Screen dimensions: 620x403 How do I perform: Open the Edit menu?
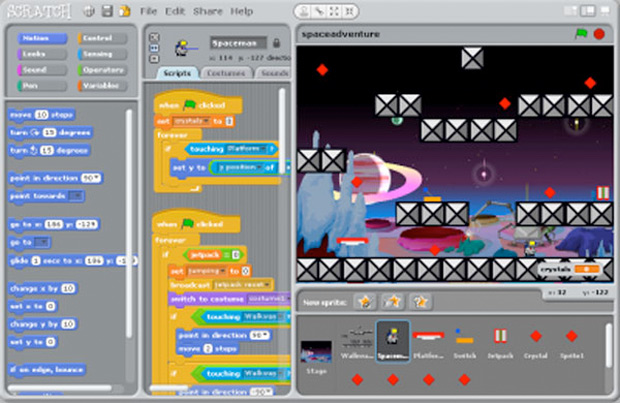click(175, 11)
